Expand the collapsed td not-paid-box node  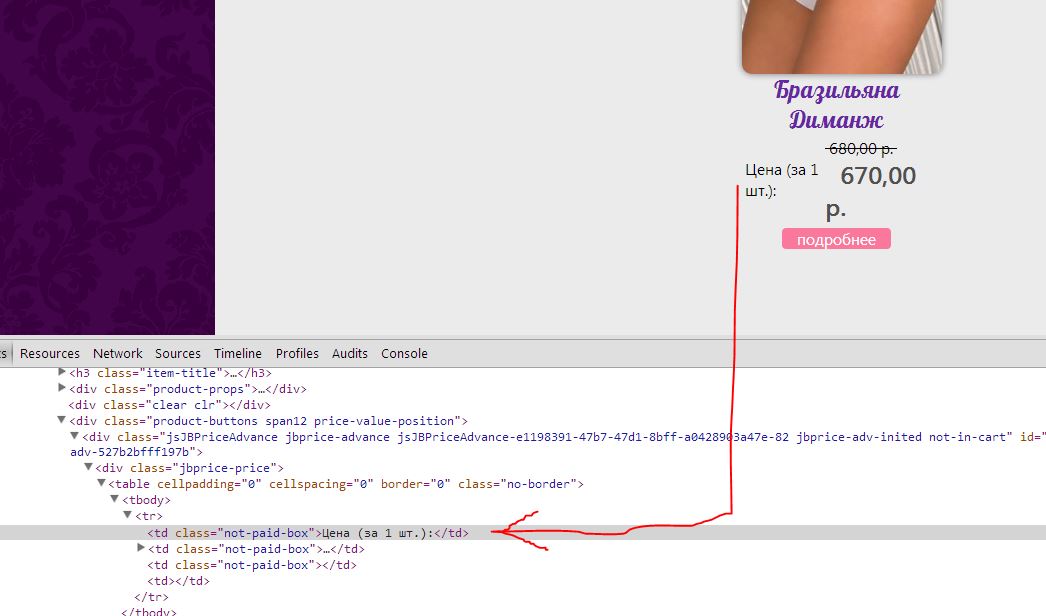pos(141,548)
